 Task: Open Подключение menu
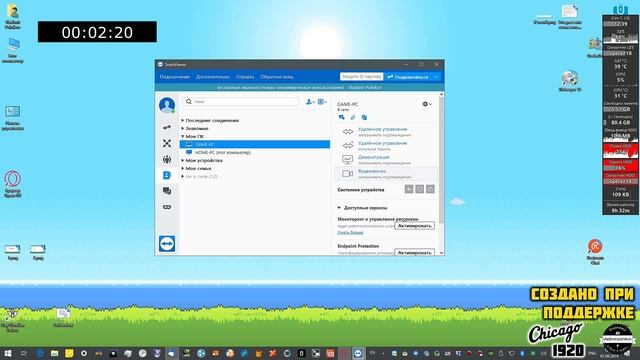pyautogui.click(x=175, y=77)
